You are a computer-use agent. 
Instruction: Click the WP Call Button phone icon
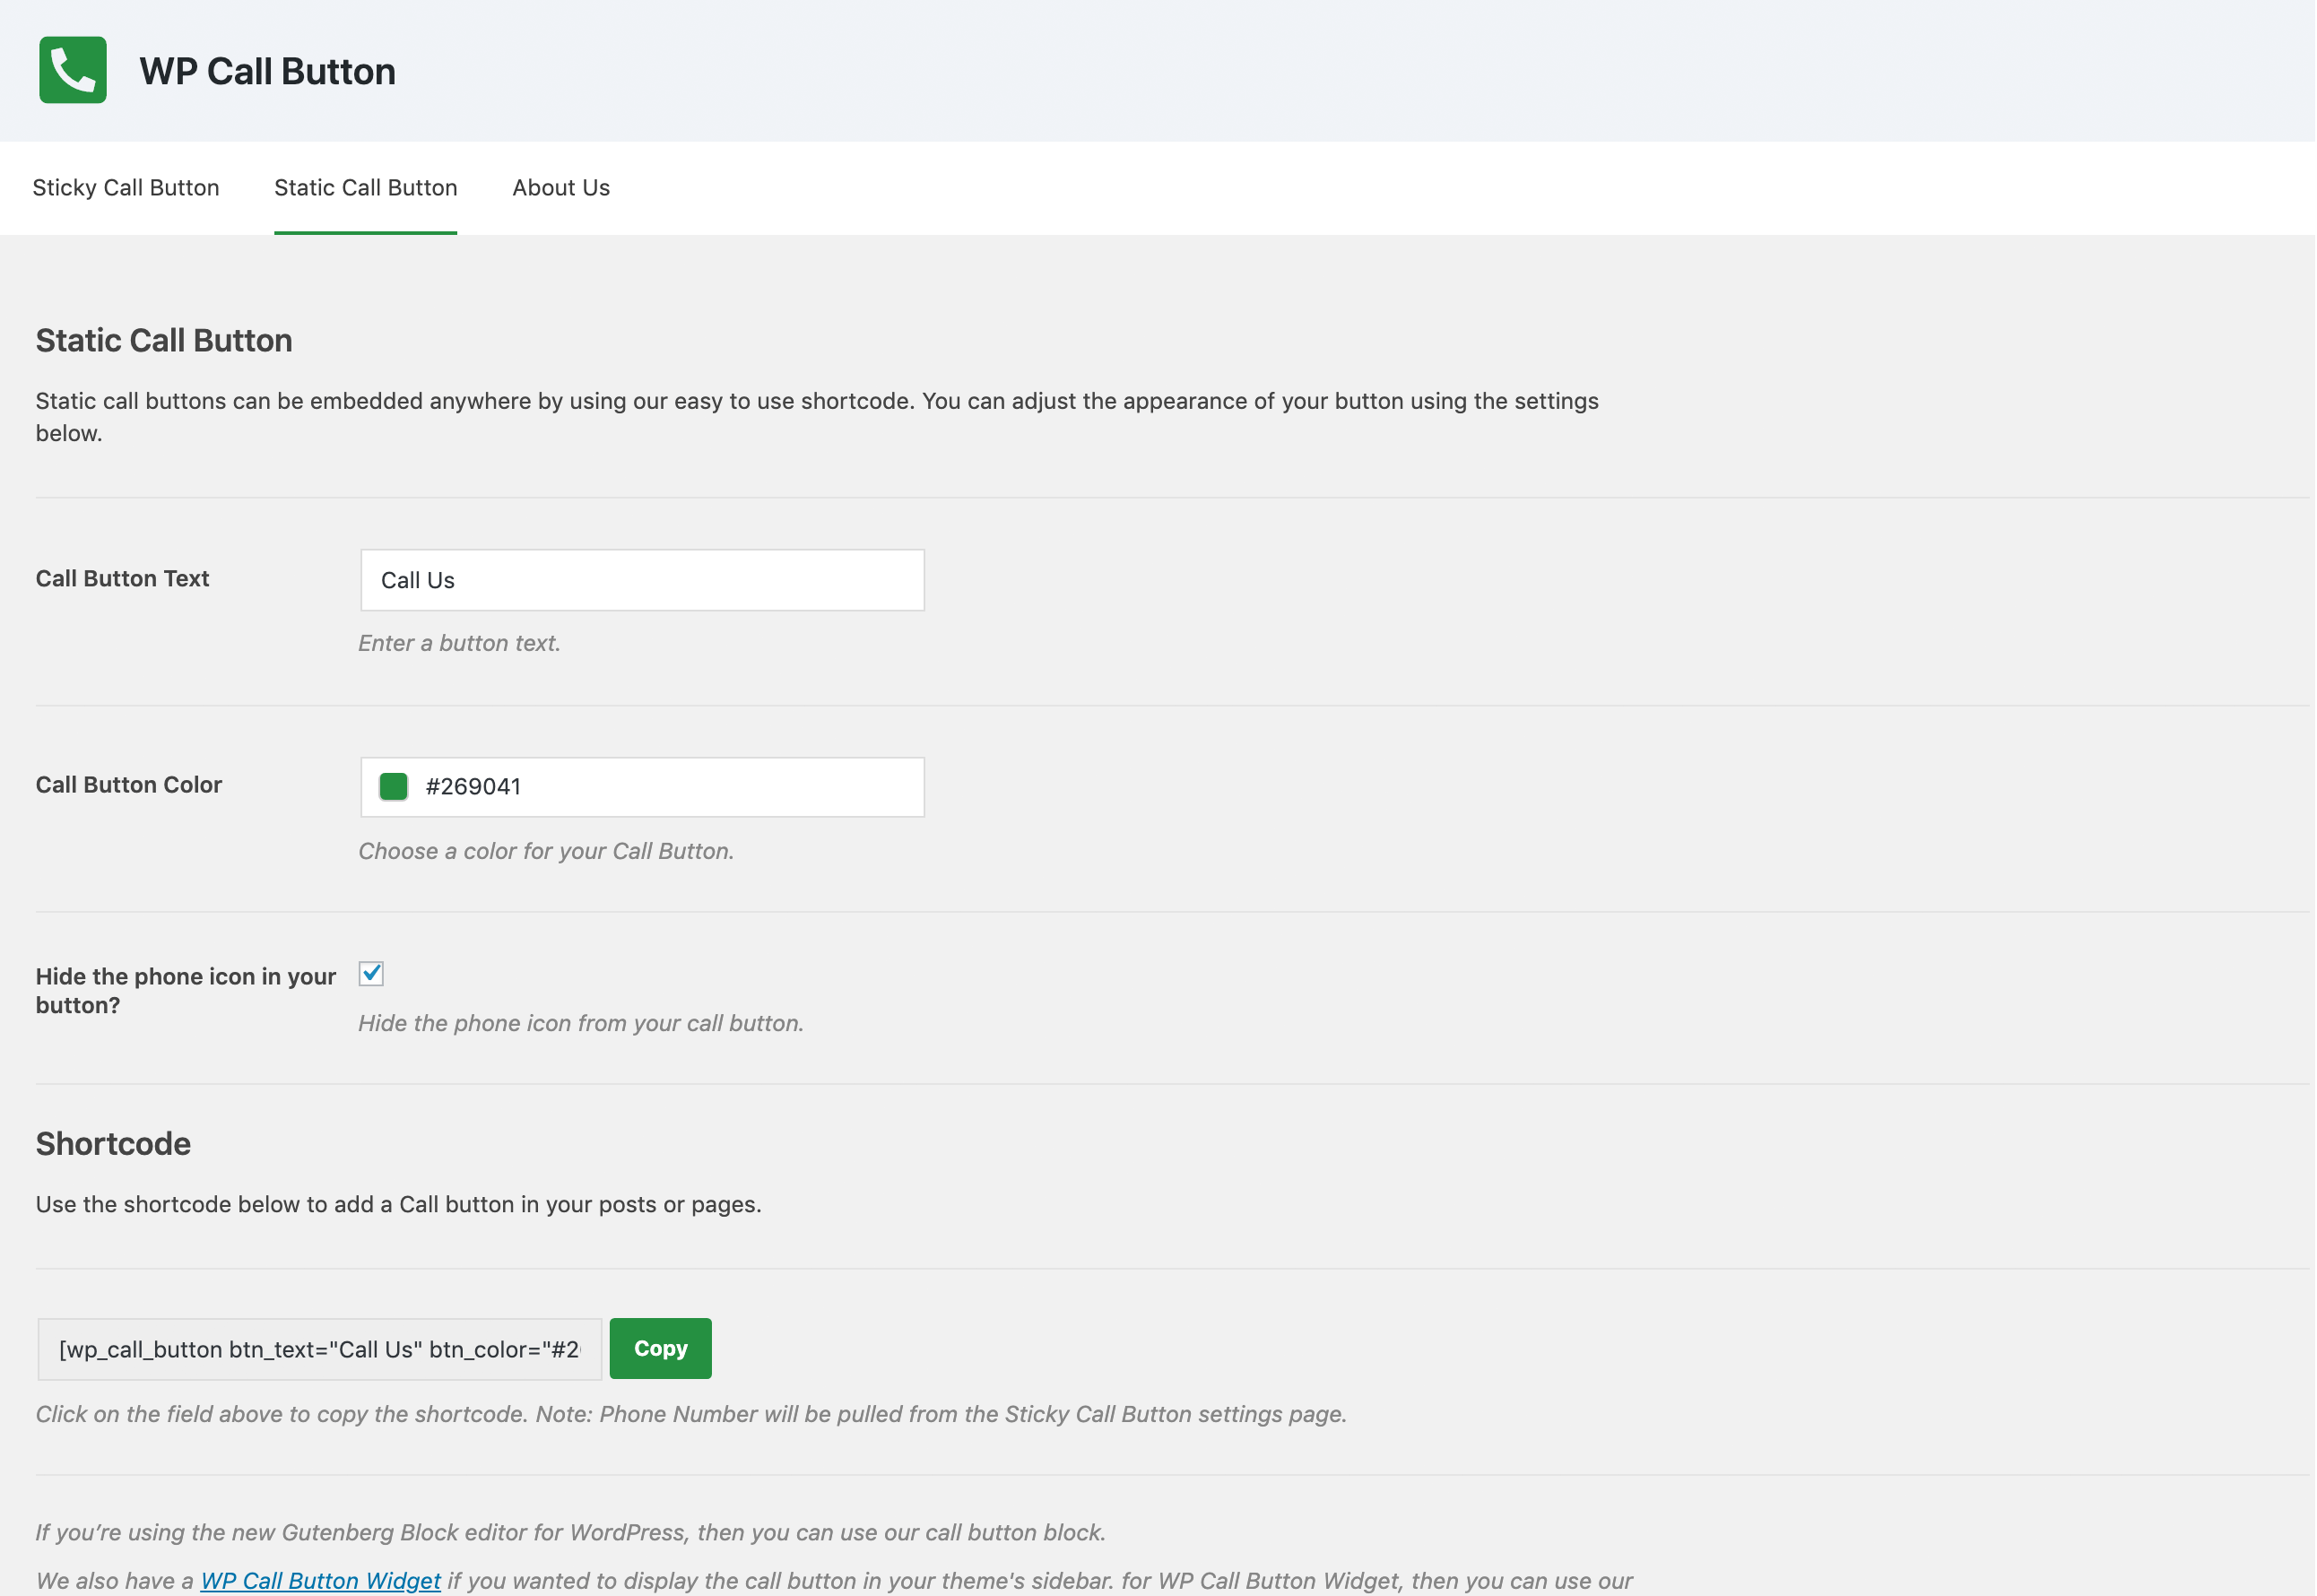[x=73, y=71]
